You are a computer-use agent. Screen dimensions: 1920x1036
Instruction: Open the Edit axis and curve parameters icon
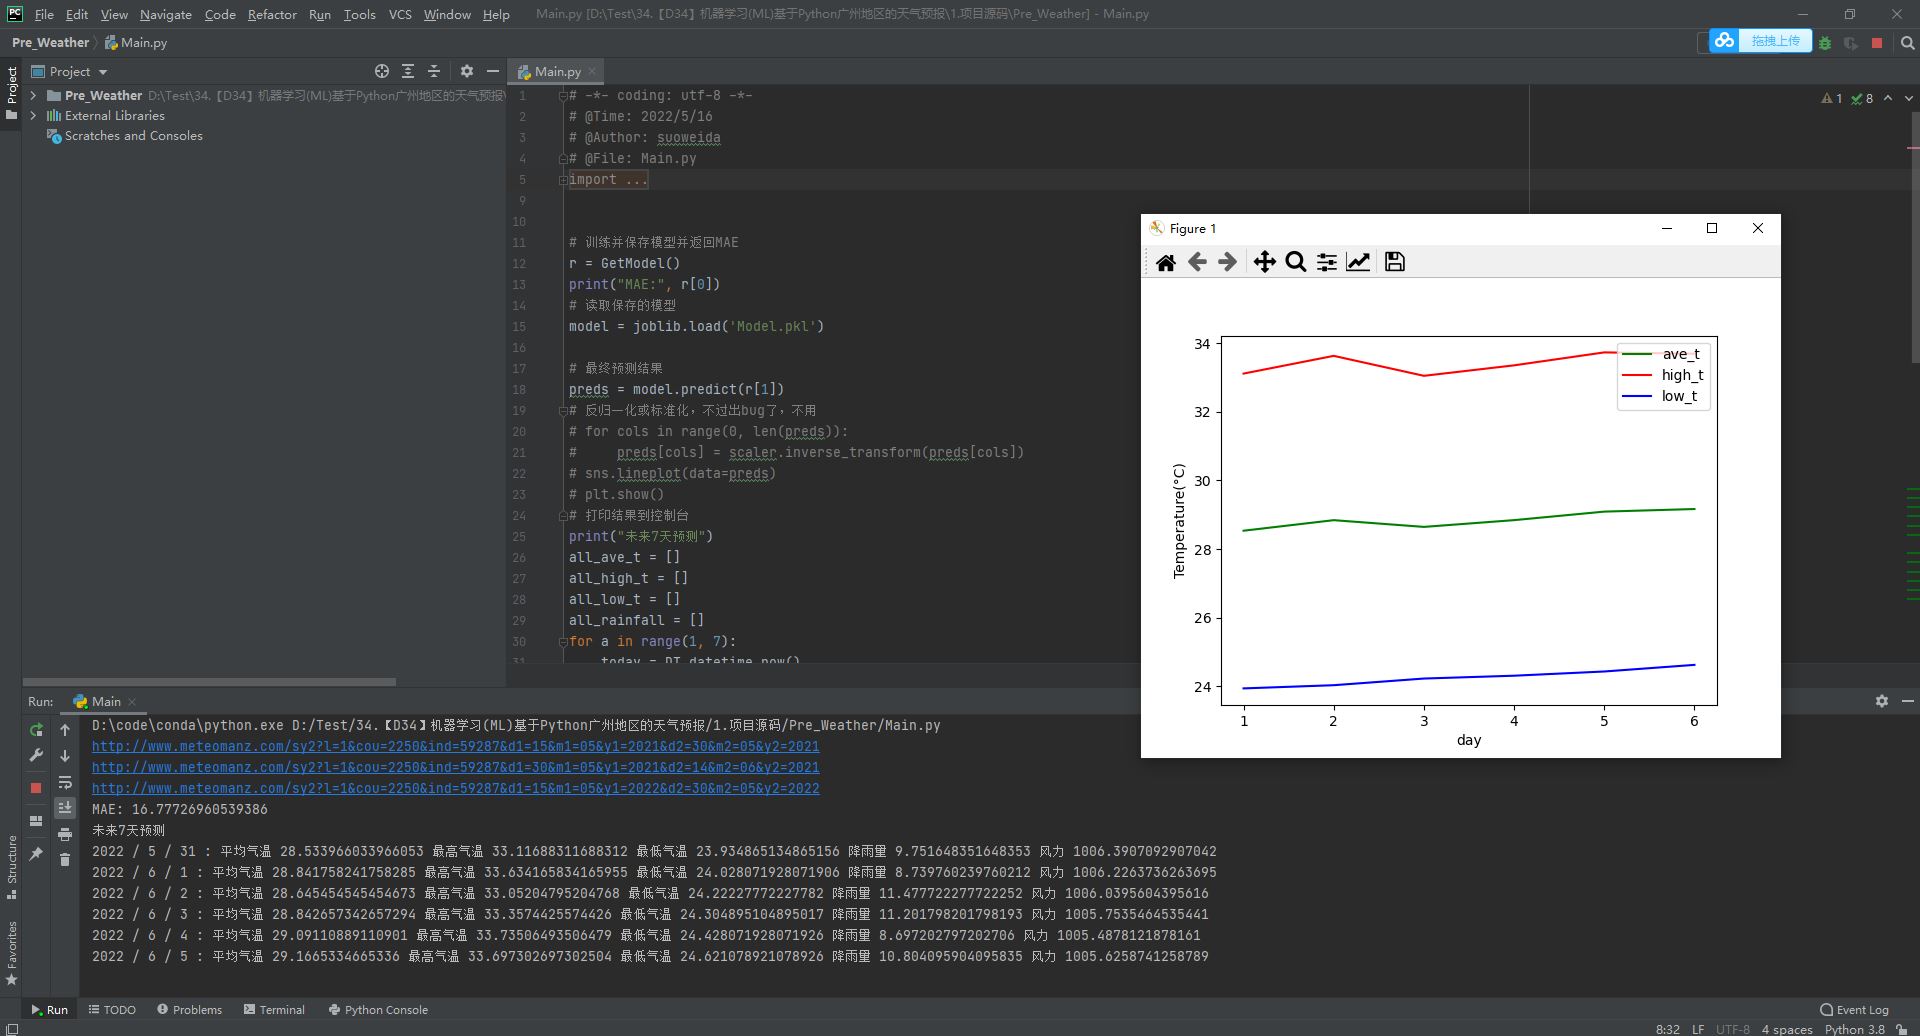coord(1358,262)
